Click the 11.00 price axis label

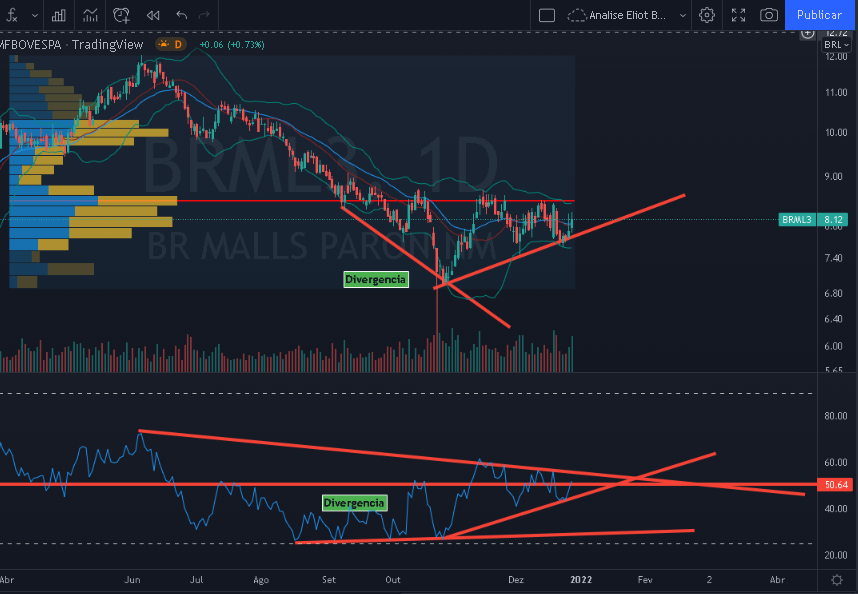tap(836, 92)
